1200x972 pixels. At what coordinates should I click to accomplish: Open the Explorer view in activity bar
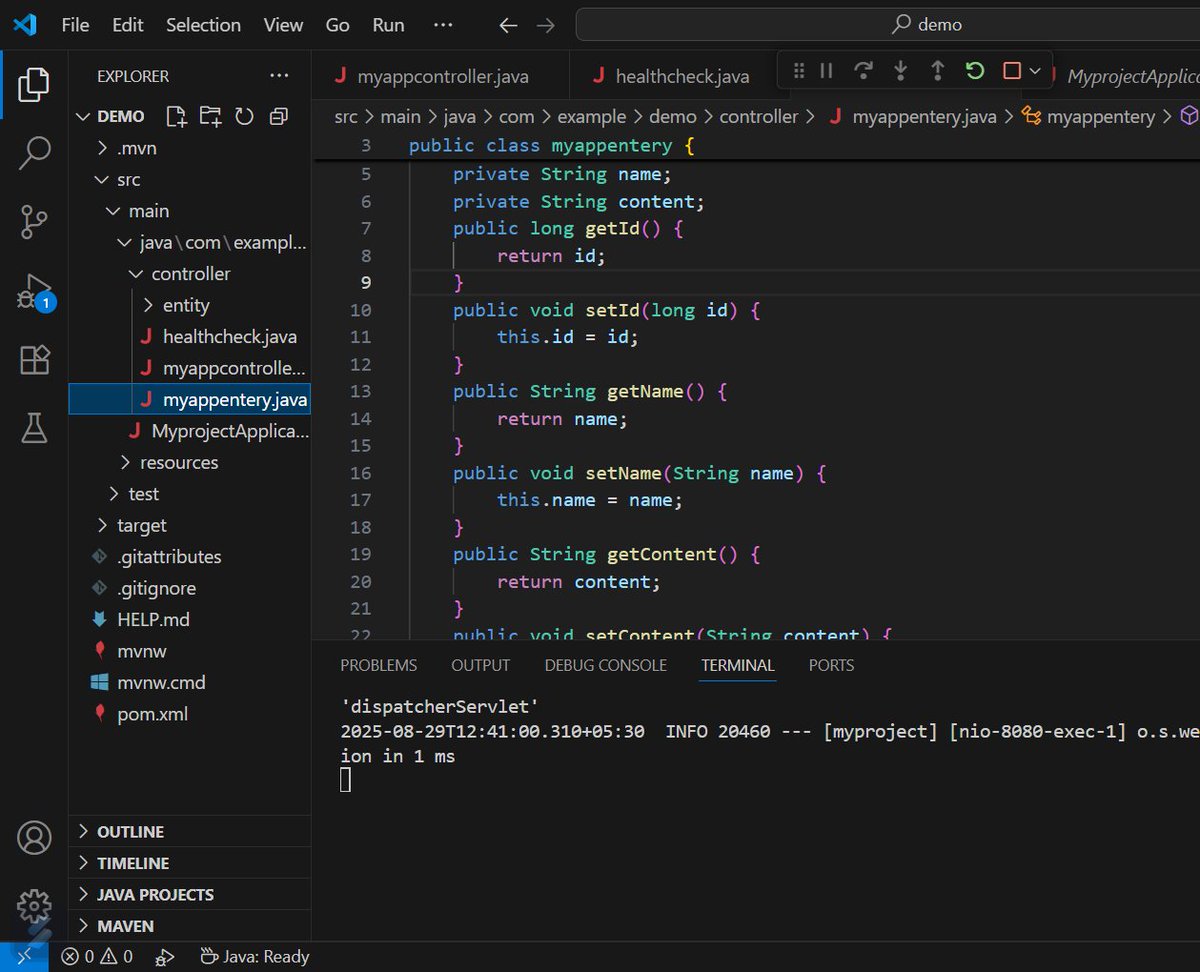click(x=34, y=84)
